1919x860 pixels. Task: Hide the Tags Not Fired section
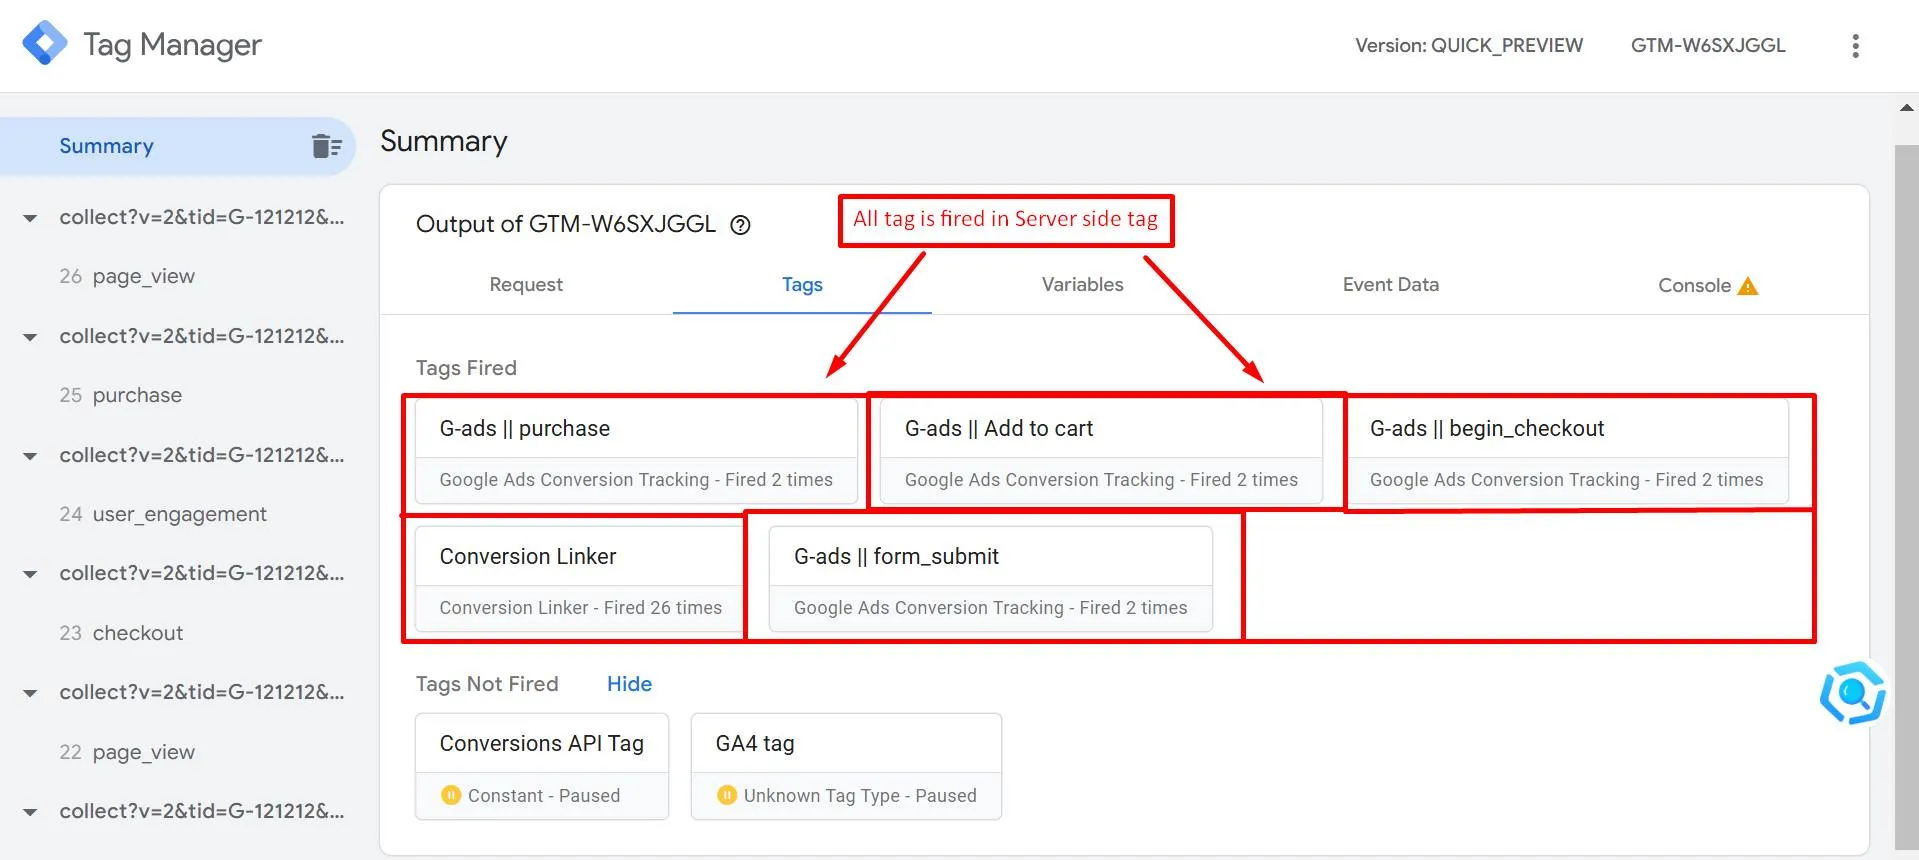629,684
